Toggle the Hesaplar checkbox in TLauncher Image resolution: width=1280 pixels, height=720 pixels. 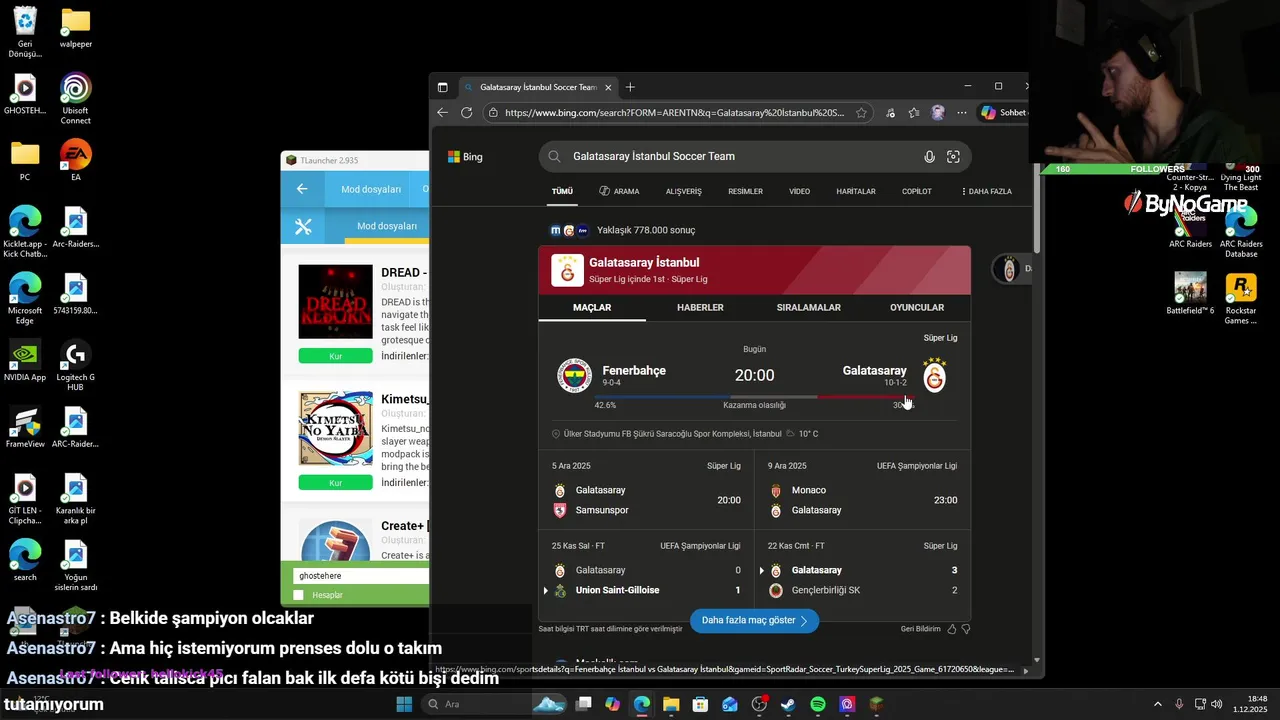point(298,595)
